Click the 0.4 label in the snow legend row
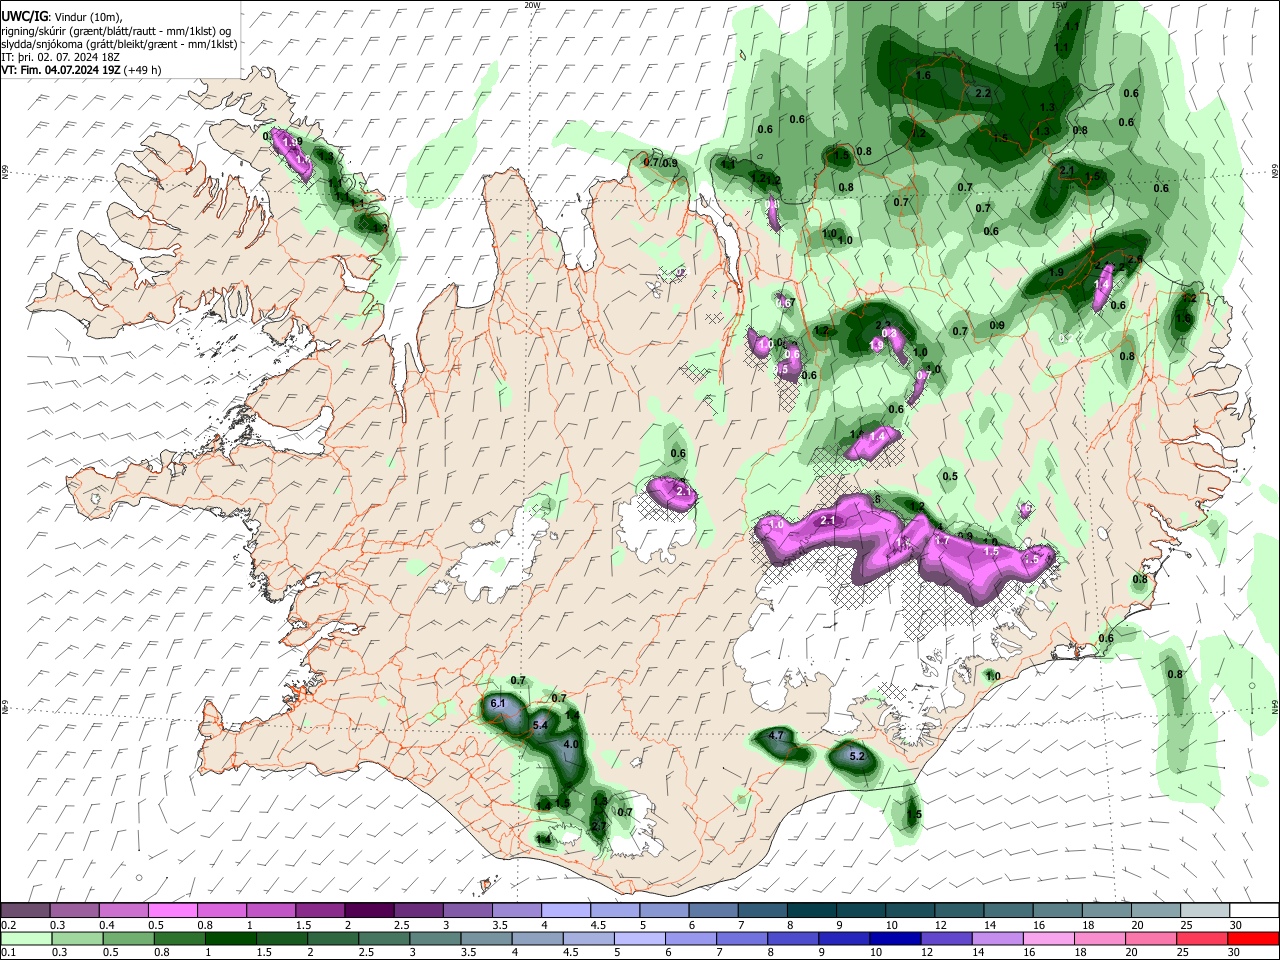The width and height of the screenshot is (1280, 960). click(107, 925)
